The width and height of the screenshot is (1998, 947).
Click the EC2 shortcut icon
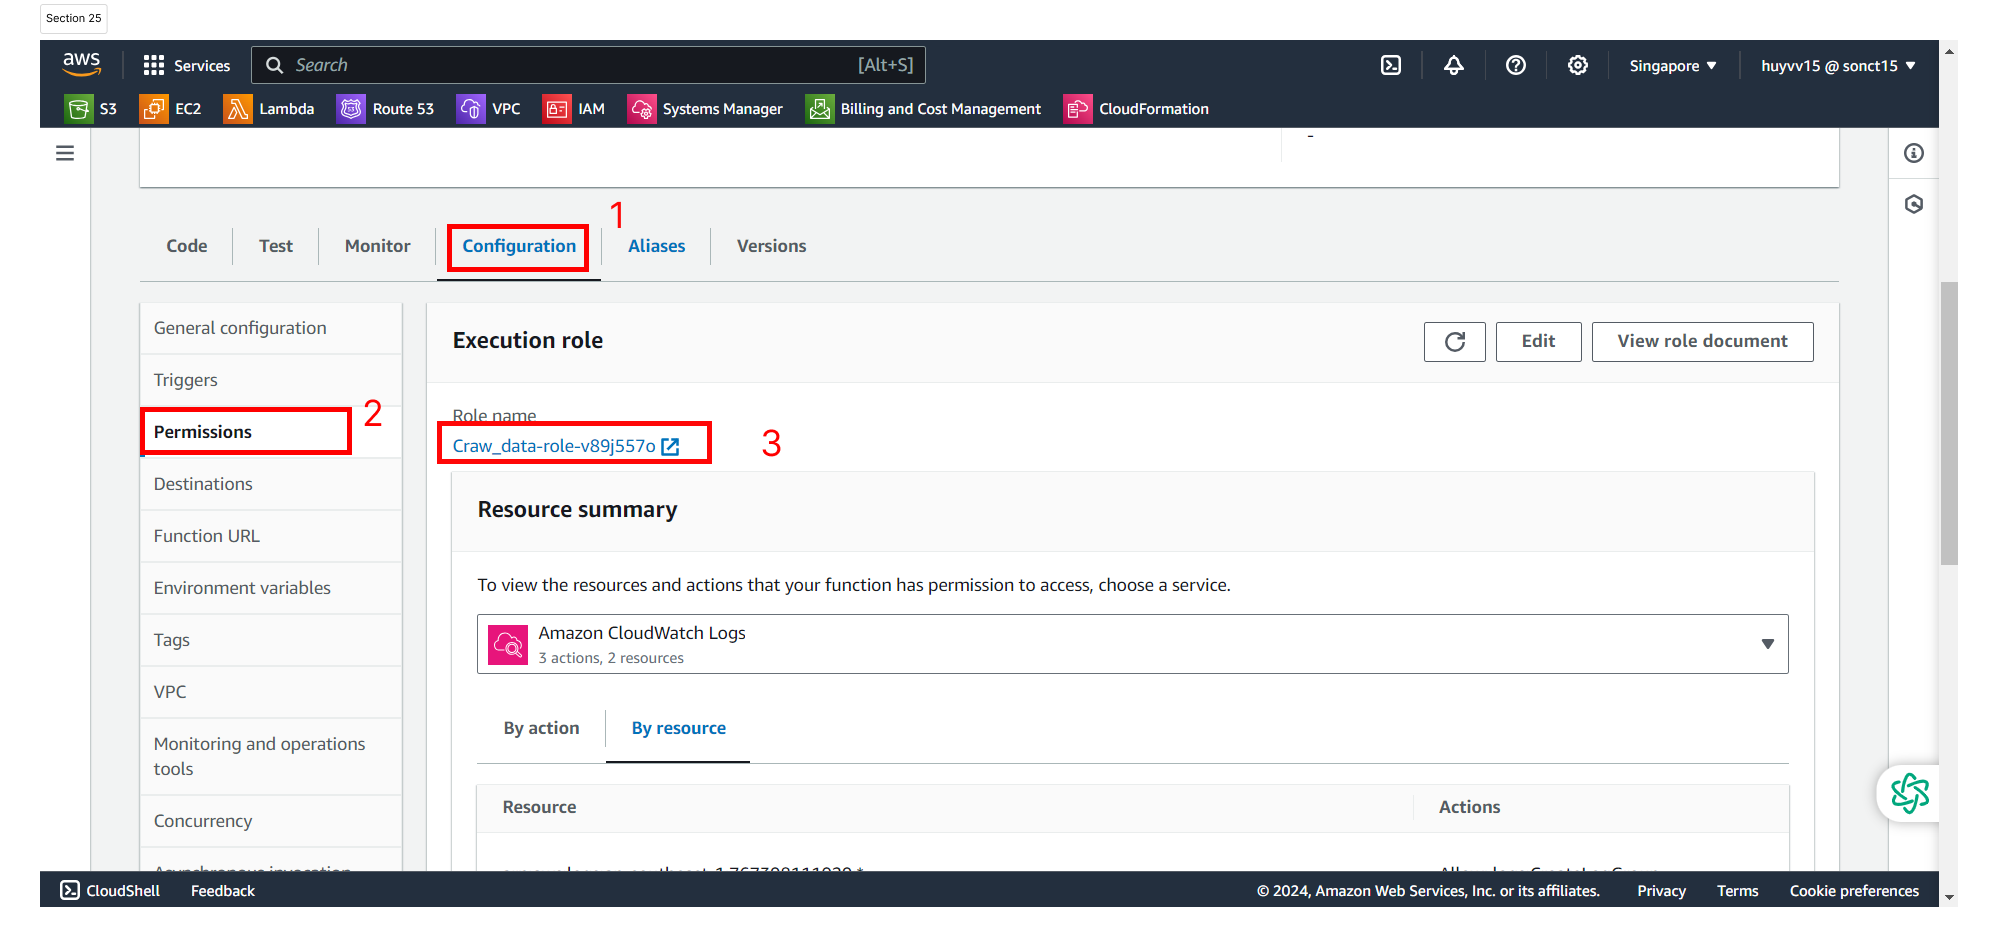[x=154, y=108]
